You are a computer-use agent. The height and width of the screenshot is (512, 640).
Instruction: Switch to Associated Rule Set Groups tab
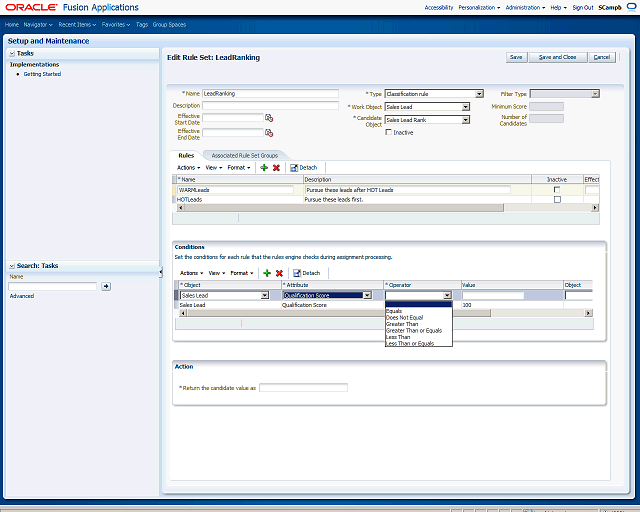pos(244,156)
